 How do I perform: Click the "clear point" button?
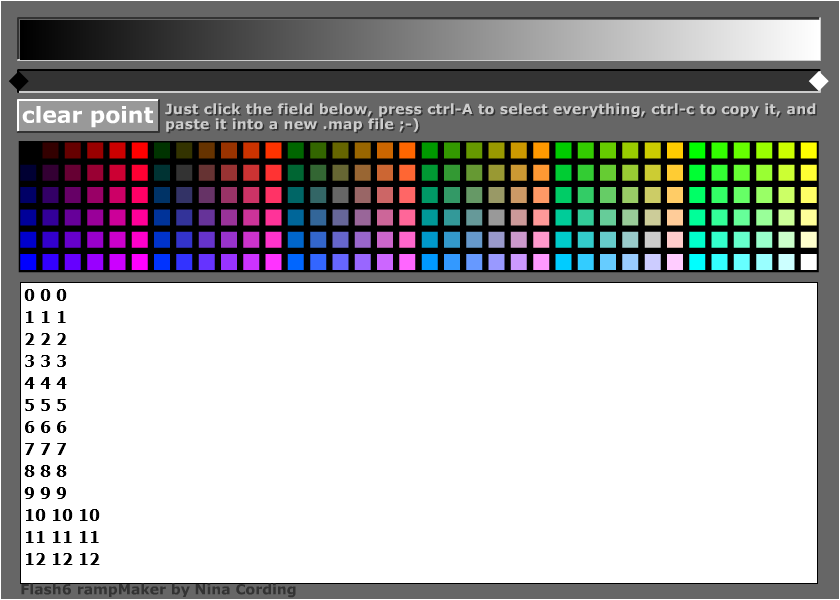pyautogui.click(x=88, y=116)
